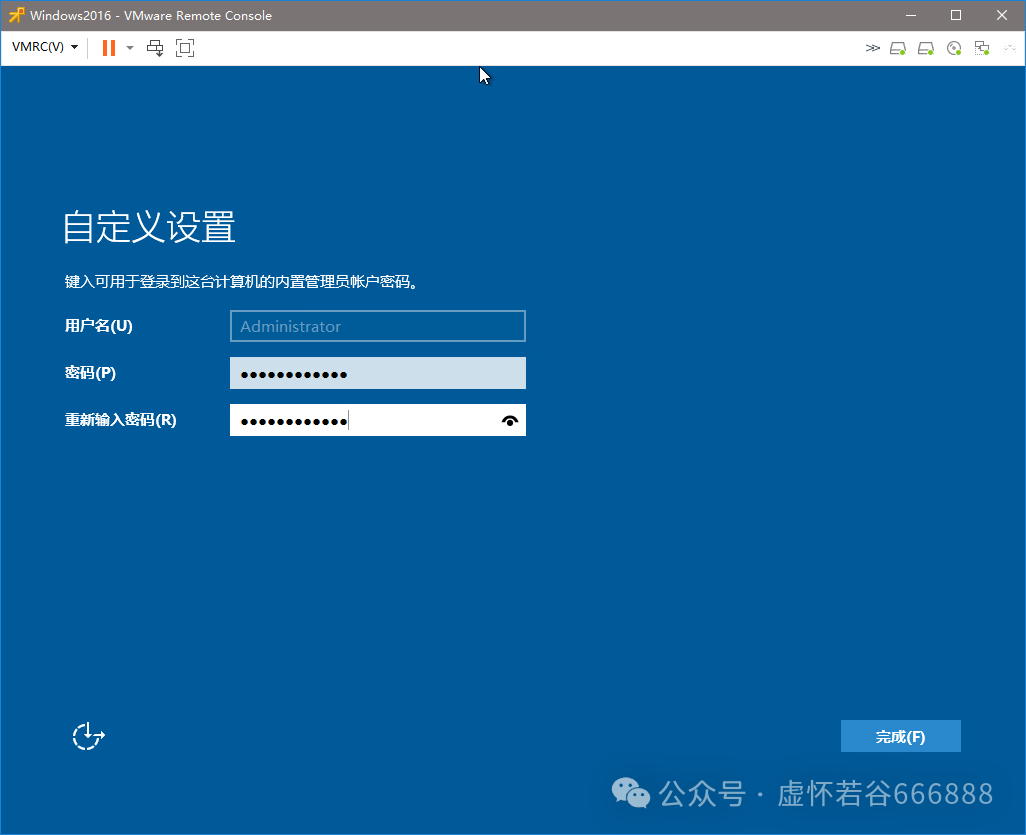Pause the virtual machine with the orange button
Viewport: 1026px width, 835px height.
coord(109,48)
